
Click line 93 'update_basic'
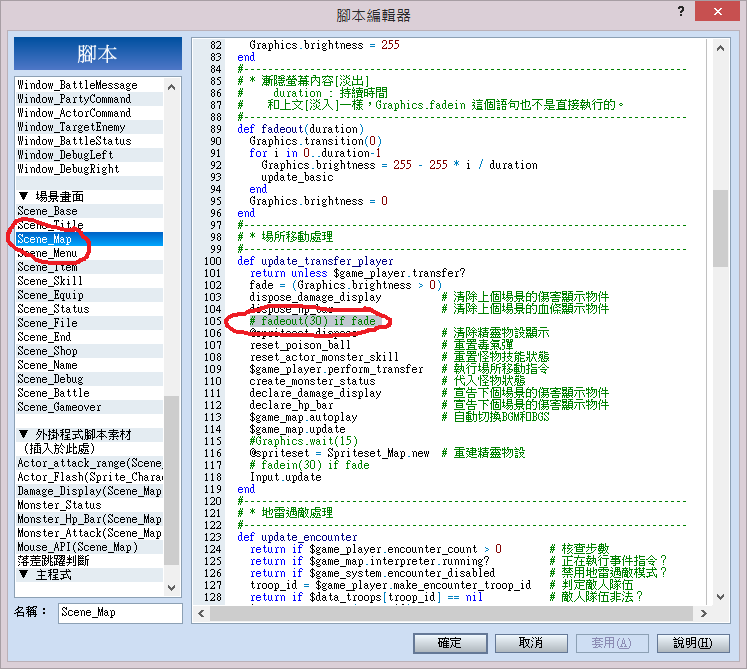point(297,177)
